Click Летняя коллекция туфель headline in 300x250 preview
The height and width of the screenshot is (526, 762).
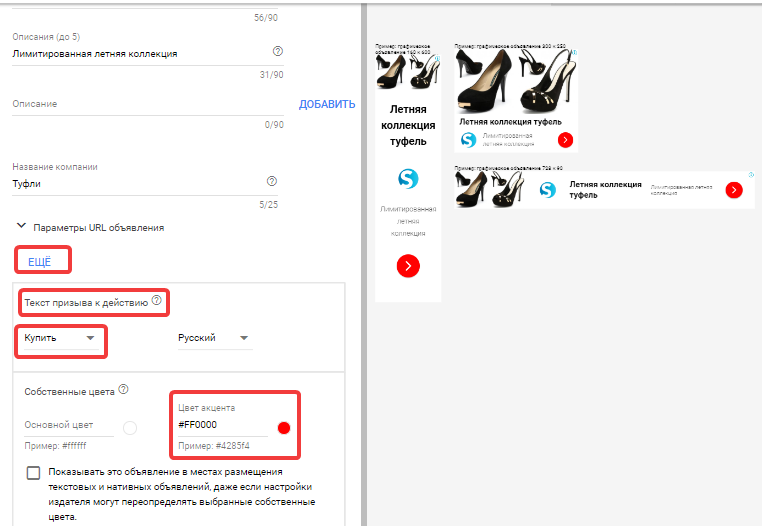[510, 122]
